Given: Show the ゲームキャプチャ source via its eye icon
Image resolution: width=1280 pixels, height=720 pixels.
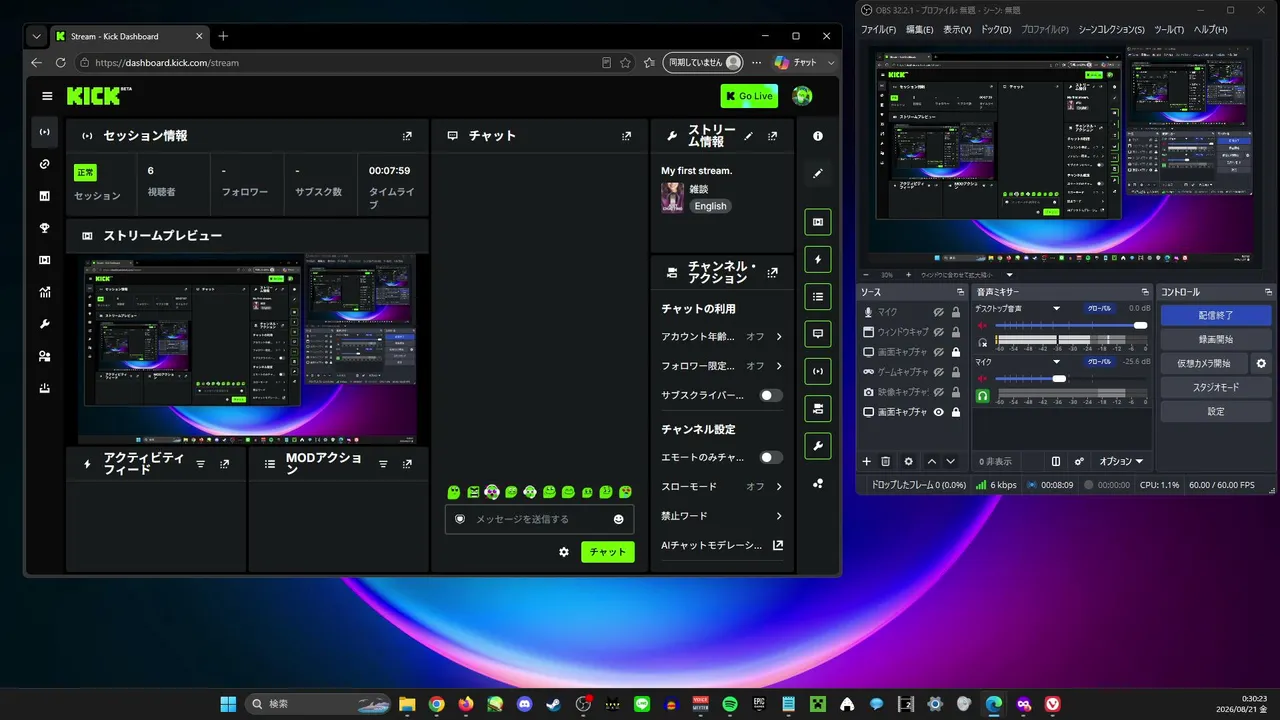Looking at the screenshot, I should pyautogui.click(x=939, y=372).
